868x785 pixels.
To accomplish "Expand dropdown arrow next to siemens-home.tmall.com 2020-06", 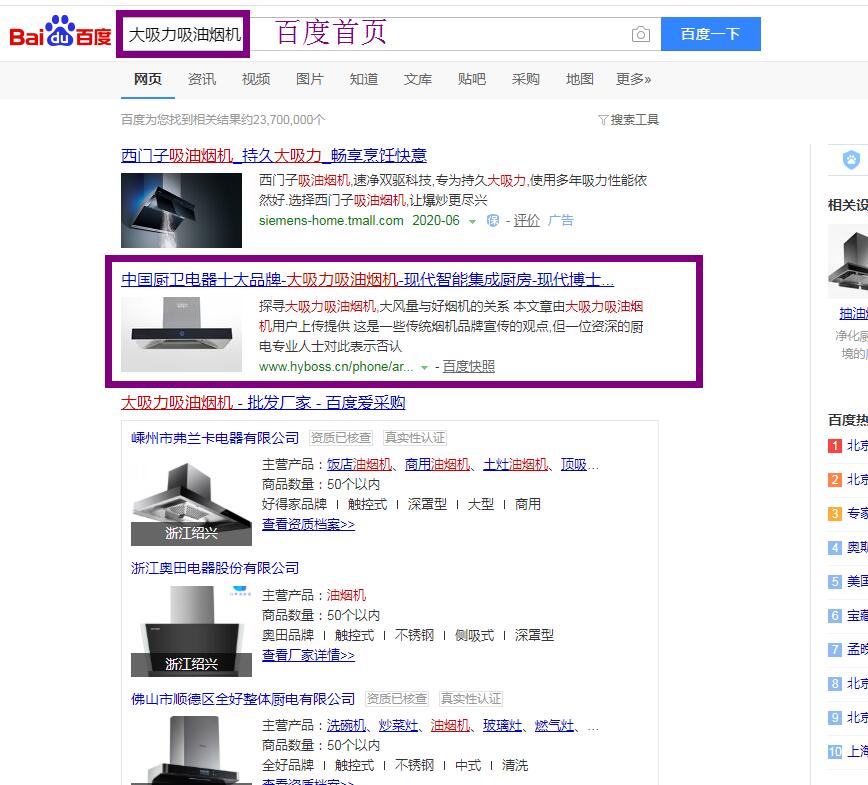I will (473, 222).
